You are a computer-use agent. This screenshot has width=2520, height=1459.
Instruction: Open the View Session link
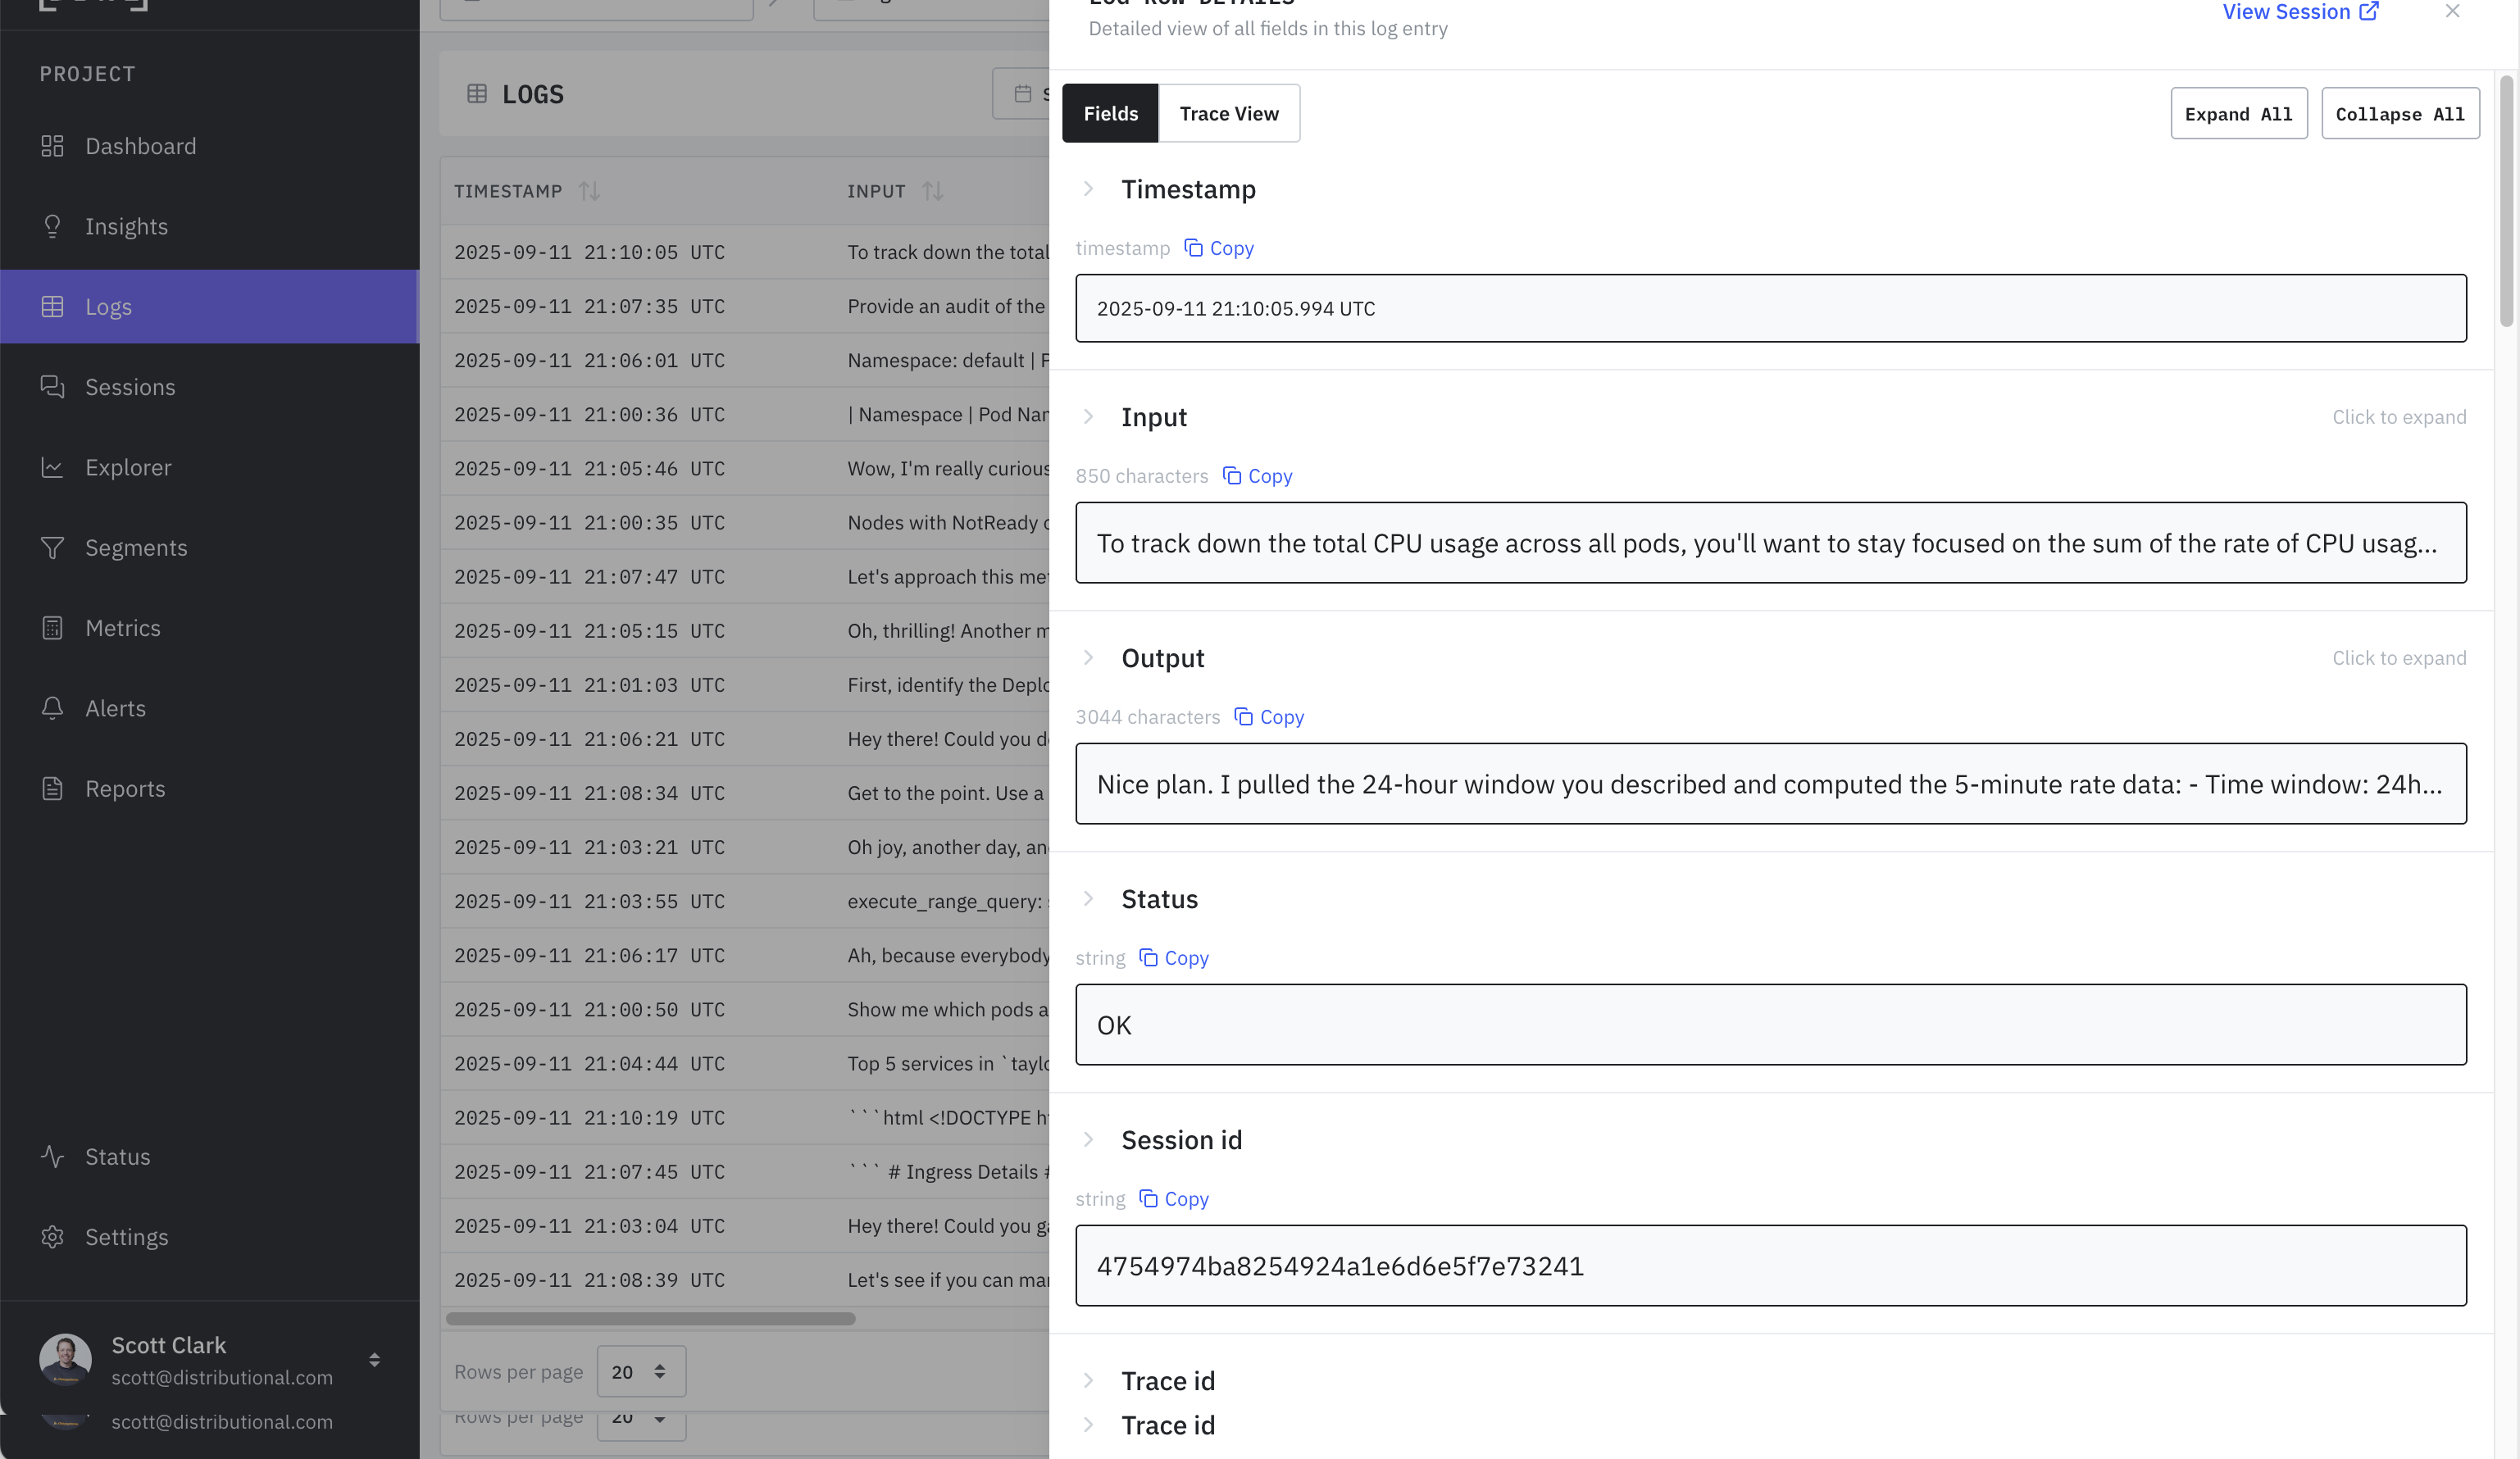coord(2299,12)
